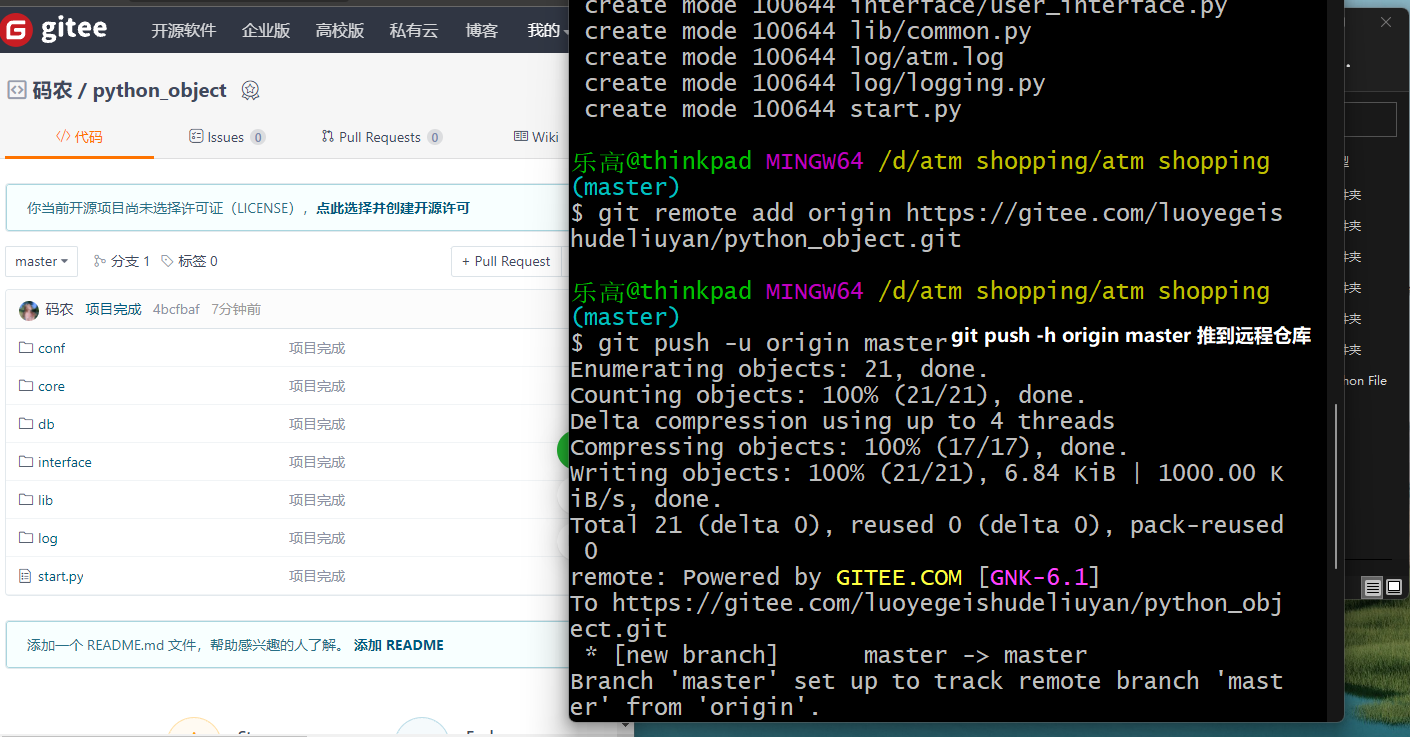Viewport: 1410px width, 737px height.
Task: Click the db folder icon
Action: coord(26,424)
